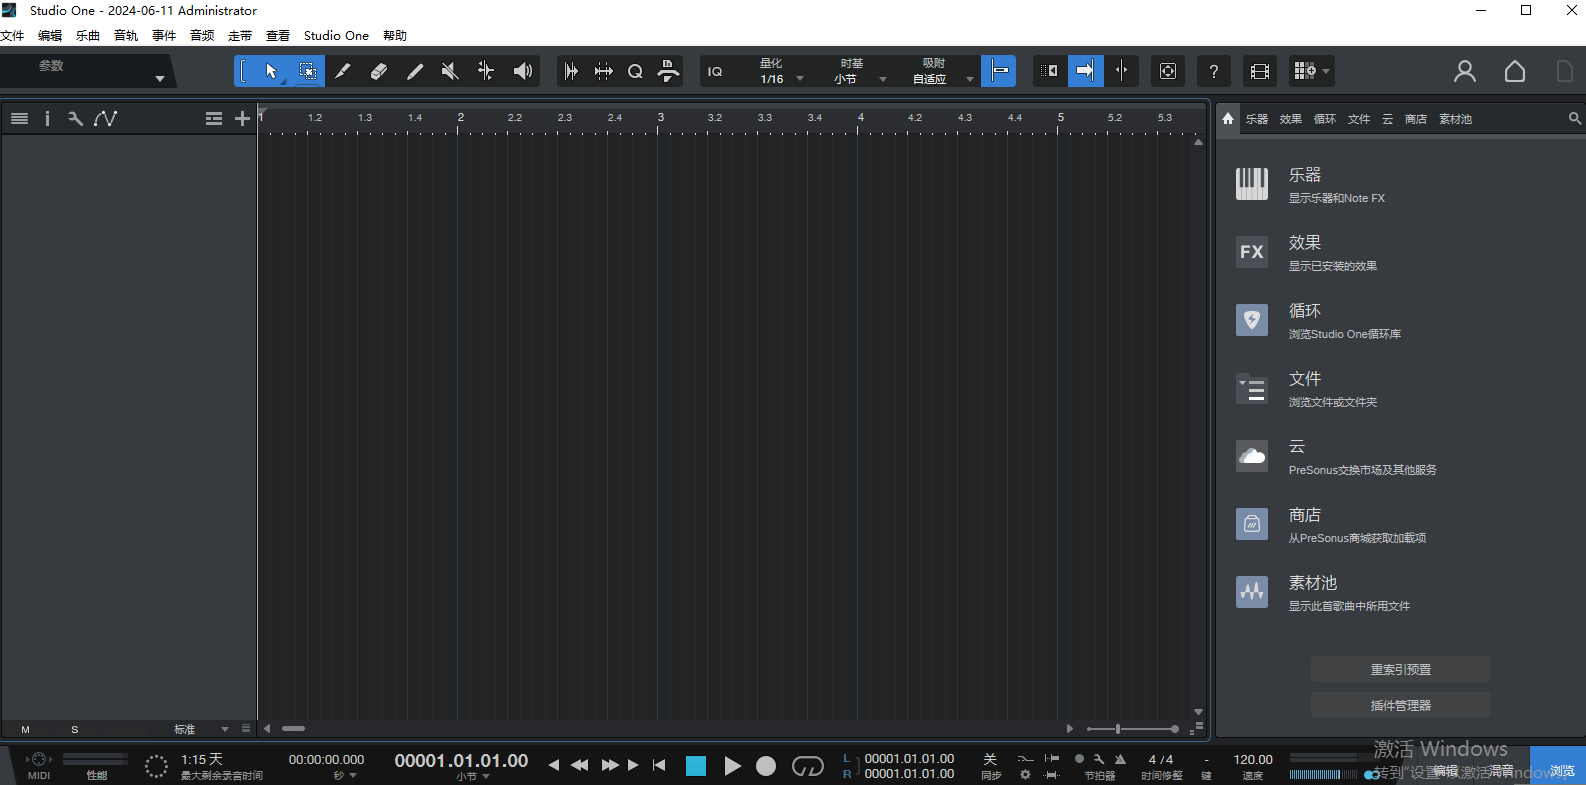Open the Studio One menu
The width and height of the screenshot is (1586, 785).
(x=336, y=35)
